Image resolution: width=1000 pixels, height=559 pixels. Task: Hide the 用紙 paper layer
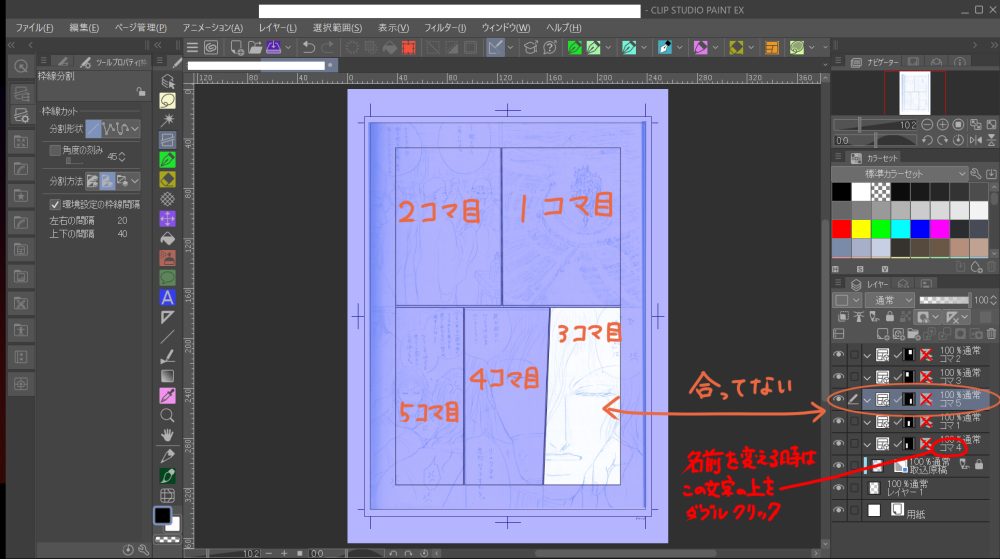point(839,511)
